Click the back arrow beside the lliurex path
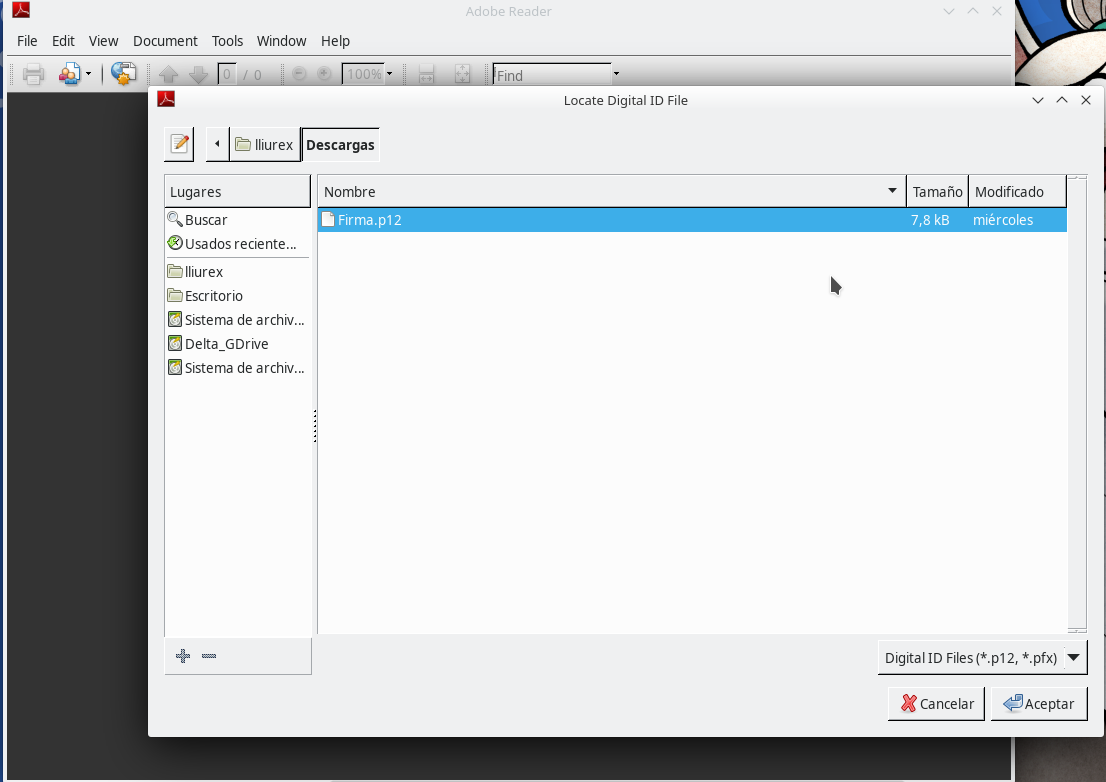Image resolution: width=1106 pixels, height=782 pixels. click(x=217, y=144)
